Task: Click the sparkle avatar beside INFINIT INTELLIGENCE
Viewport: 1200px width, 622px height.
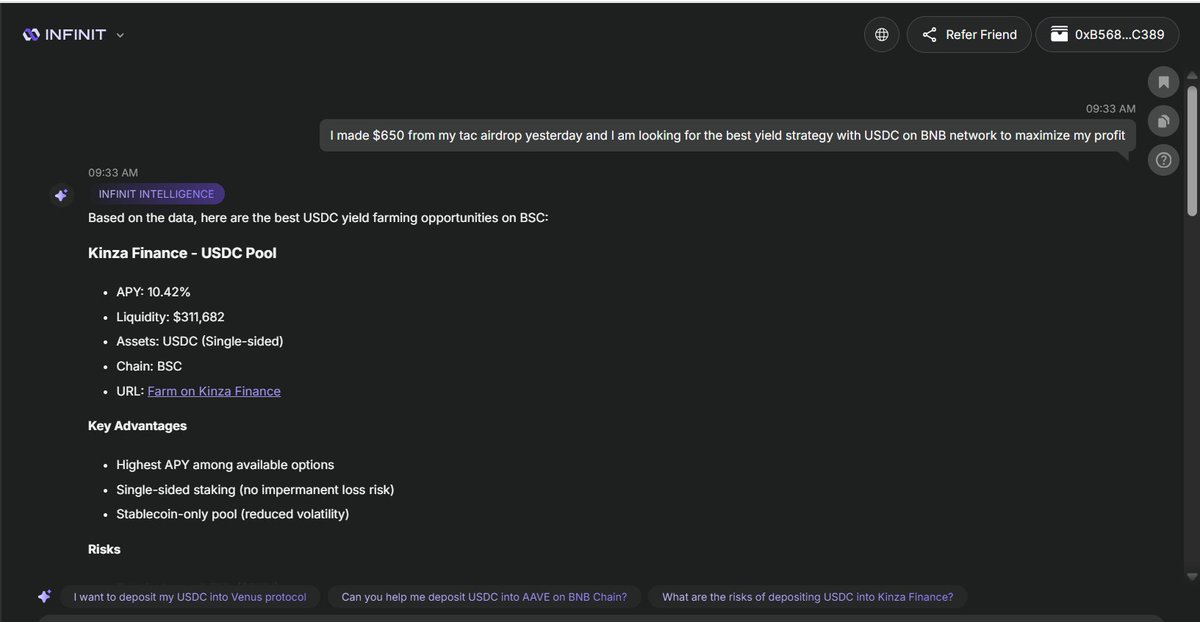Action: (61, 195)
